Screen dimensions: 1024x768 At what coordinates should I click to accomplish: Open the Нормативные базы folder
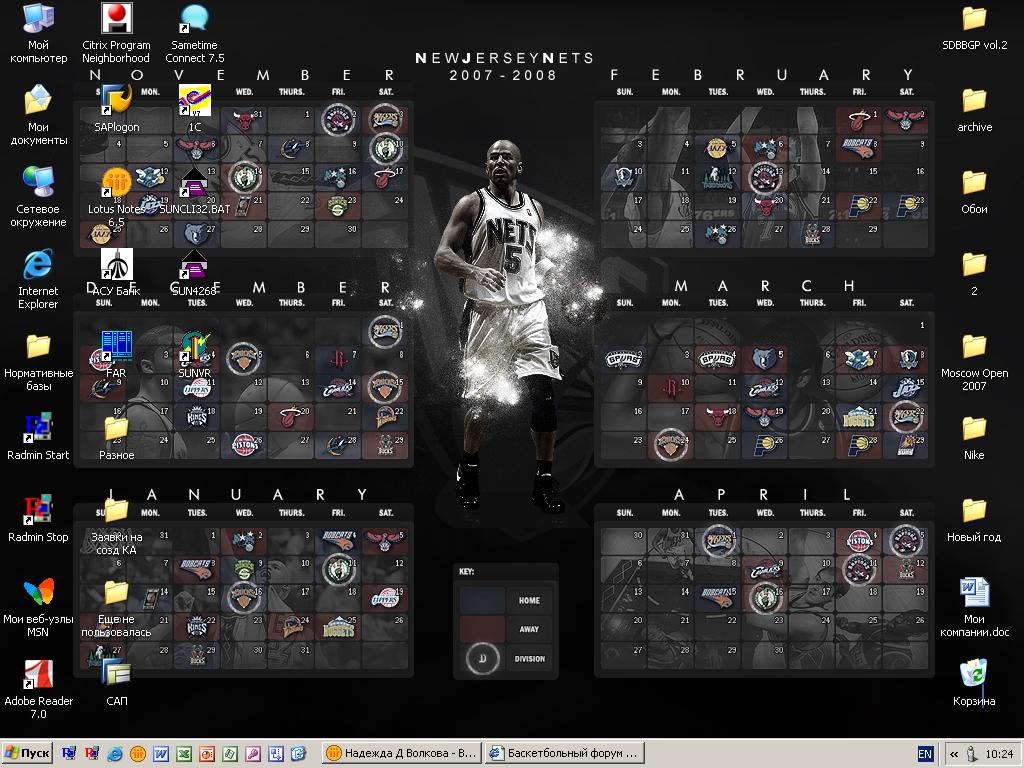38,361
